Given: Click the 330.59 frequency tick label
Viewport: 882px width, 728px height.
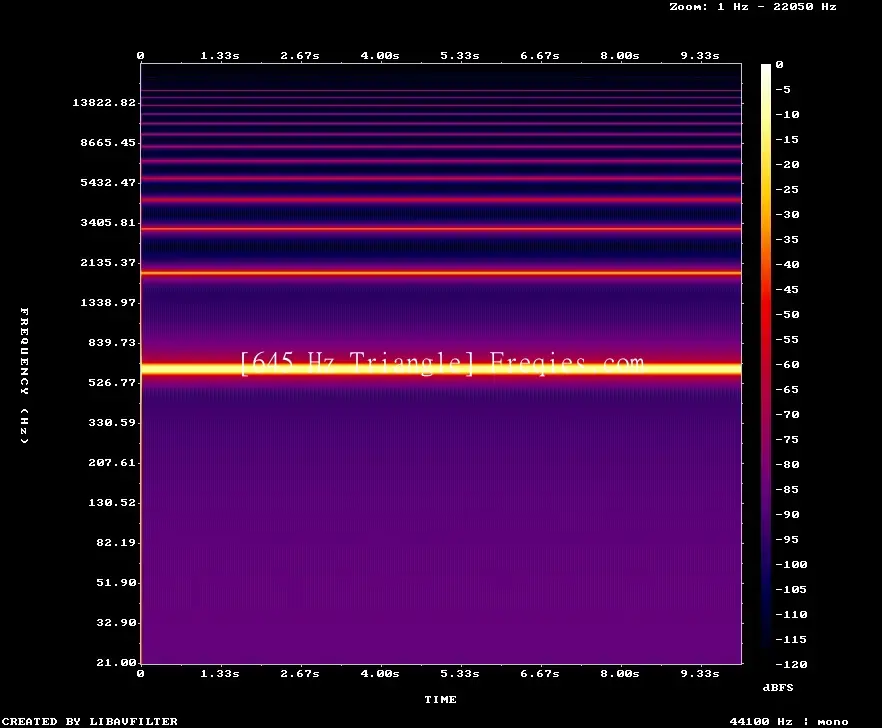Looking at the screenshot, I should pyautogui.click(x=112, y=423).
